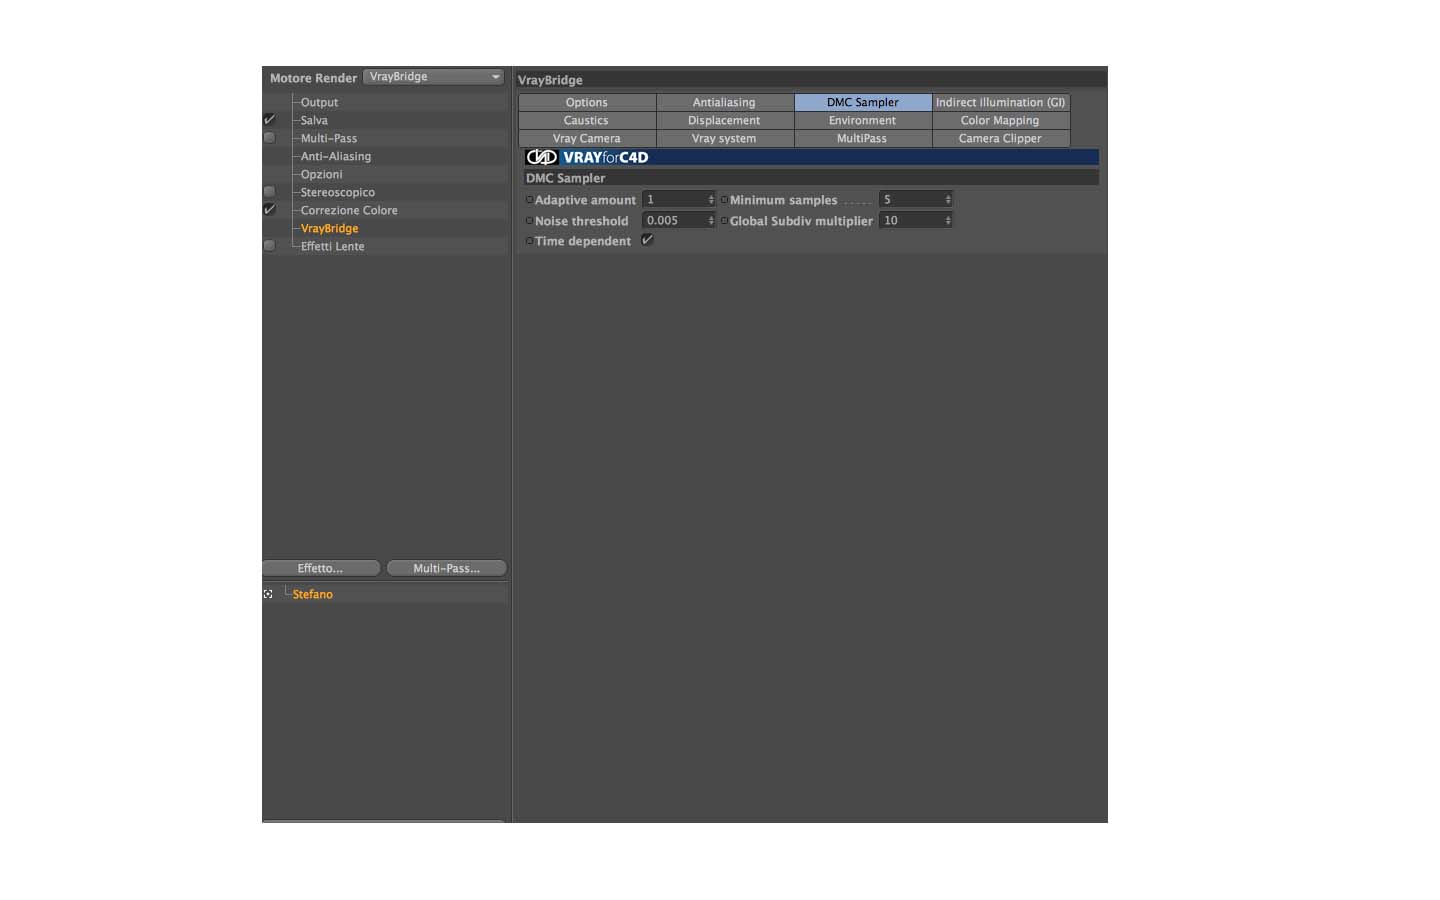Open the Opzioni settings entry
This screenshot has width=1440, height=900.
[322, 174]
